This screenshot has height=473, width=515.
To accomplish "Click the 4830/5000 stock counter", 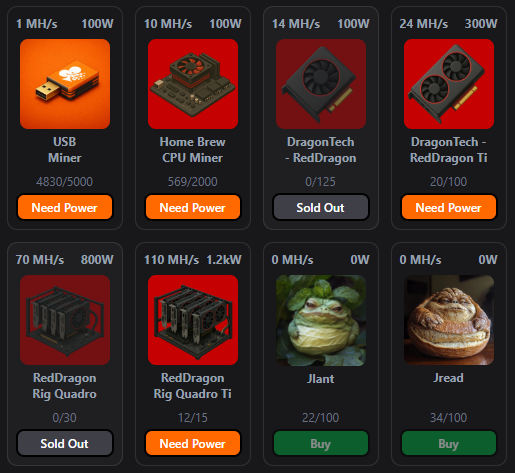I will click(x=64, y=182).
